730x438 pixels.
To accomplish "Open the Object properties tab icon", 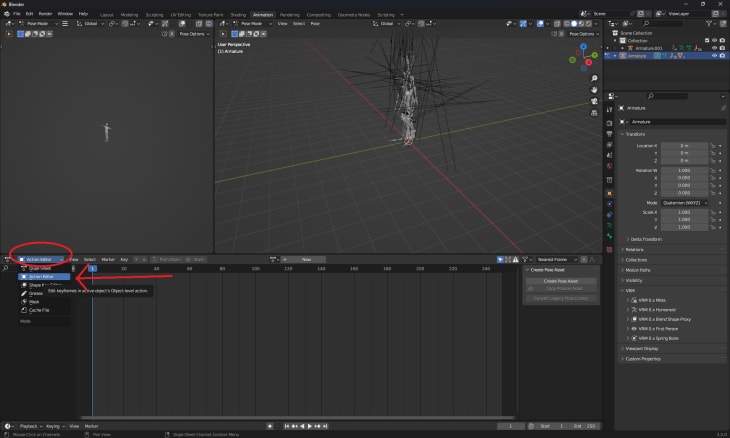I will point(609,193).
